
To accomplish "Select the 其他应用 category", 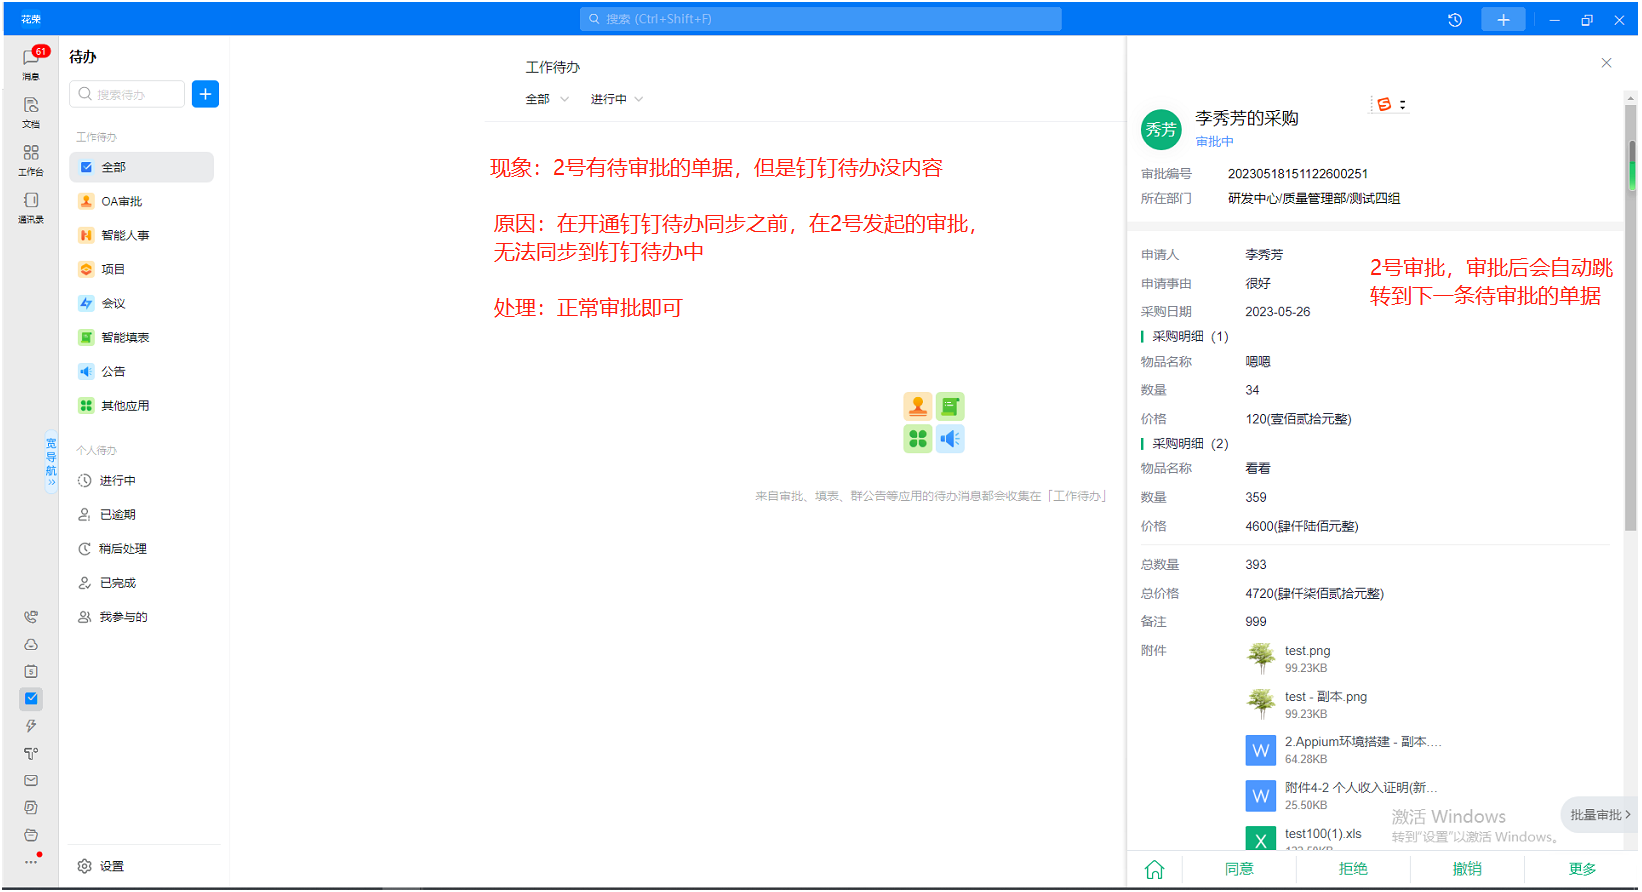I will (142, 405).
